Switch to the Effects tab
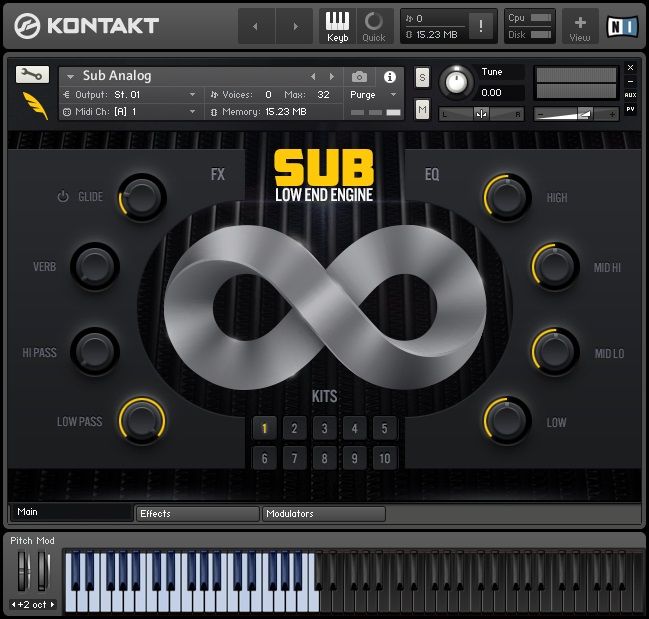Viewport: 649px width, 619px height. (196, 513)
